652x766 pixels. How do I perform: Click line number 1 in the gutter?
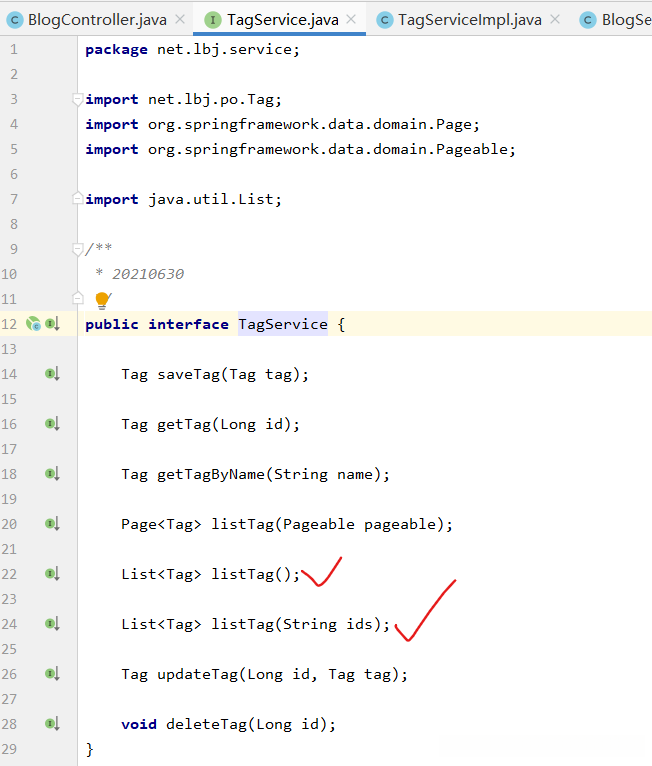click(14, 49)
